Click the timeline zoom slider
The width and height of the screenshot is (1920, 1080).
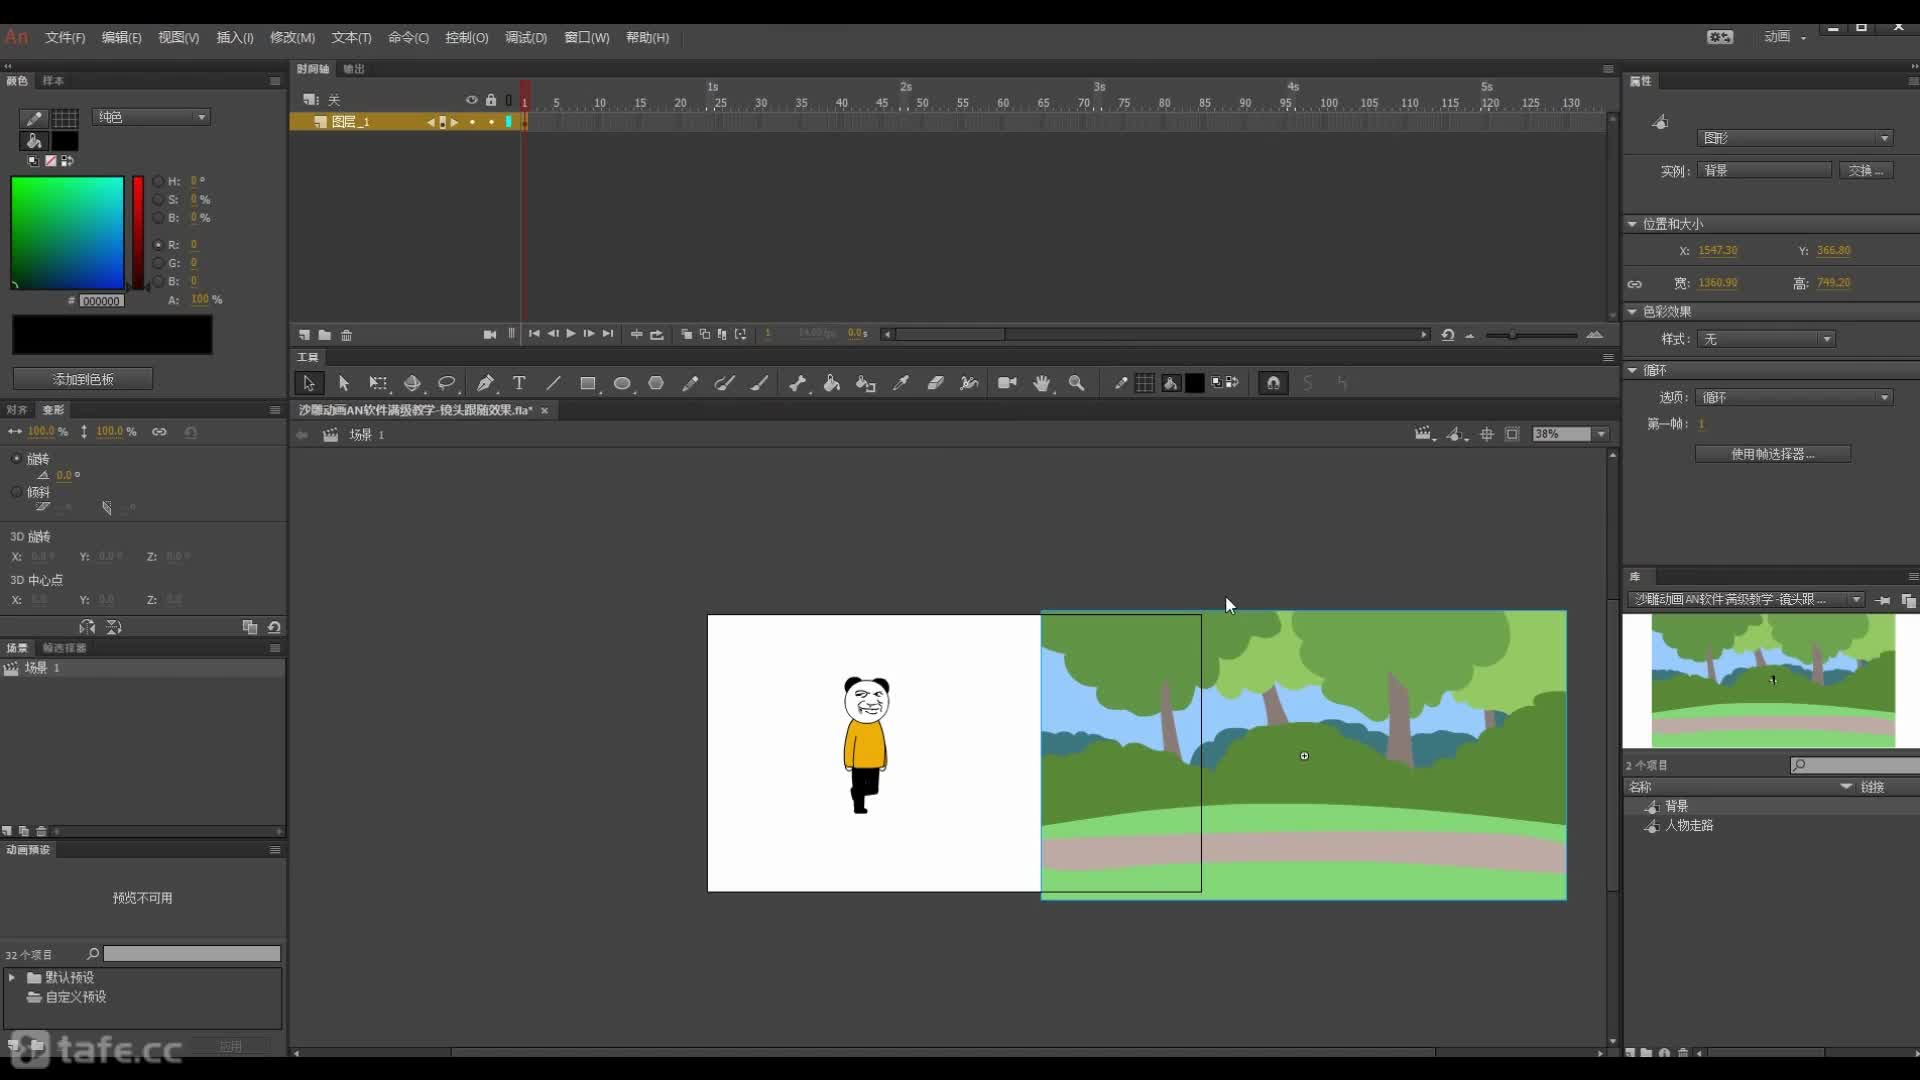click(x=1531, y=335)
